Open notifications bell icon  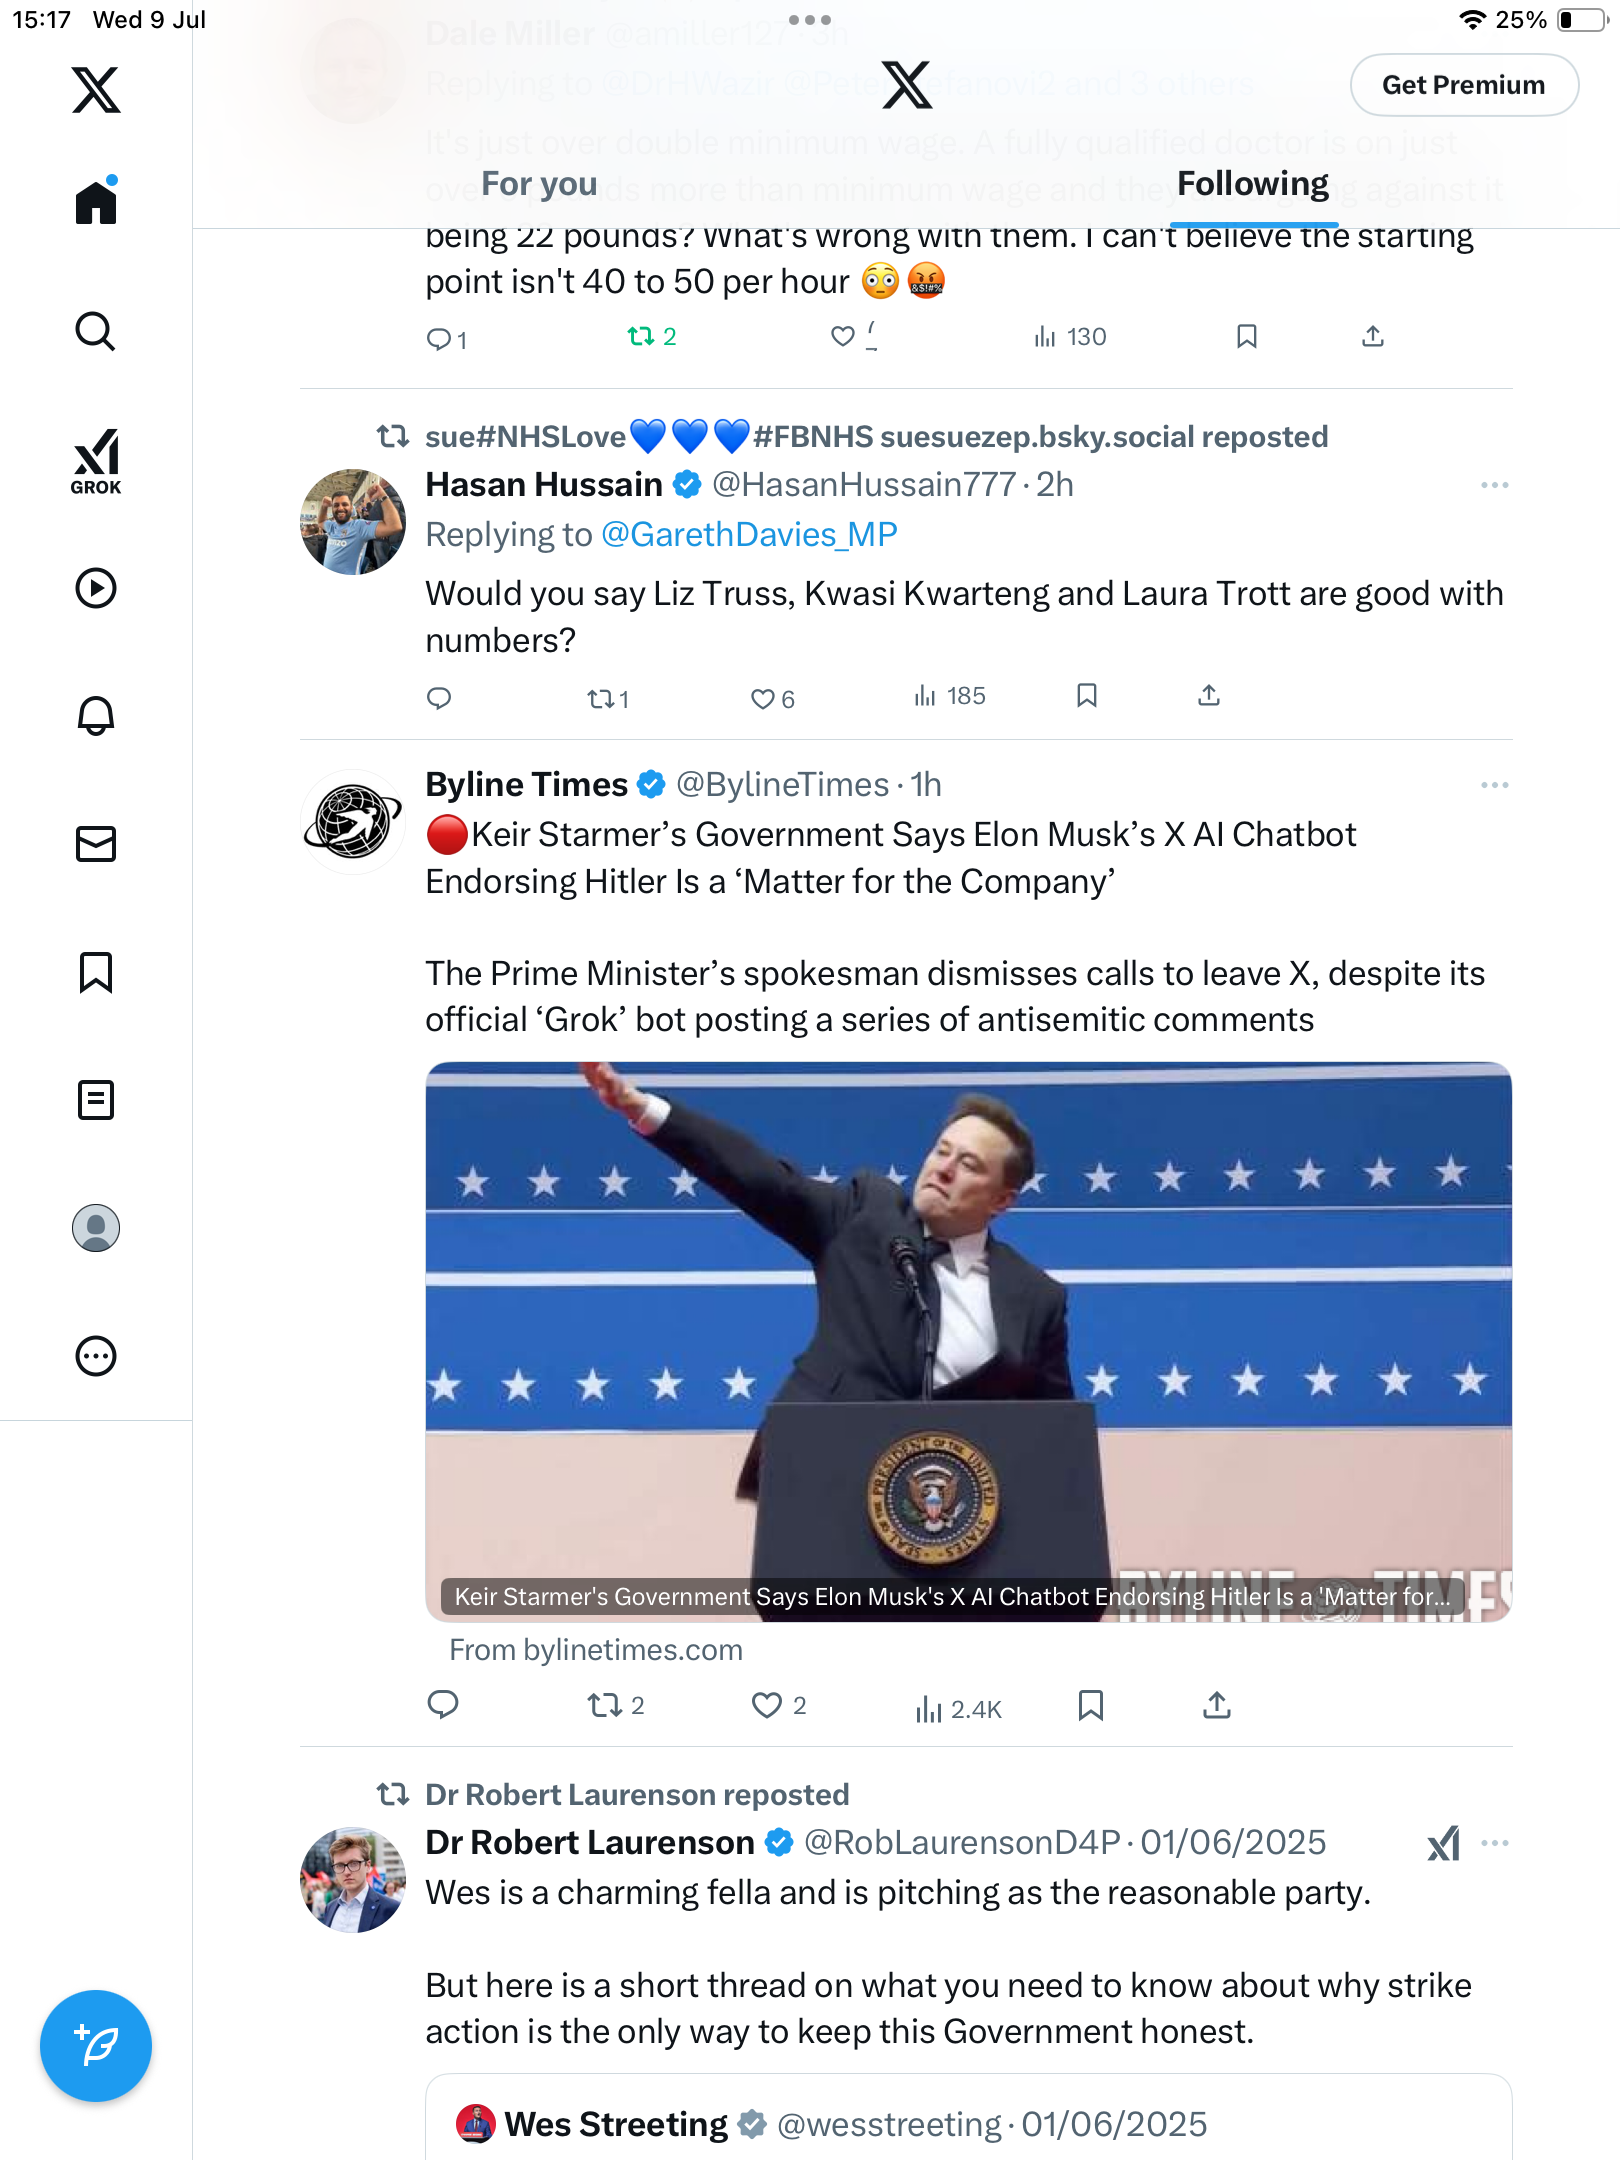pyautogui.click(x=96, y=715)
